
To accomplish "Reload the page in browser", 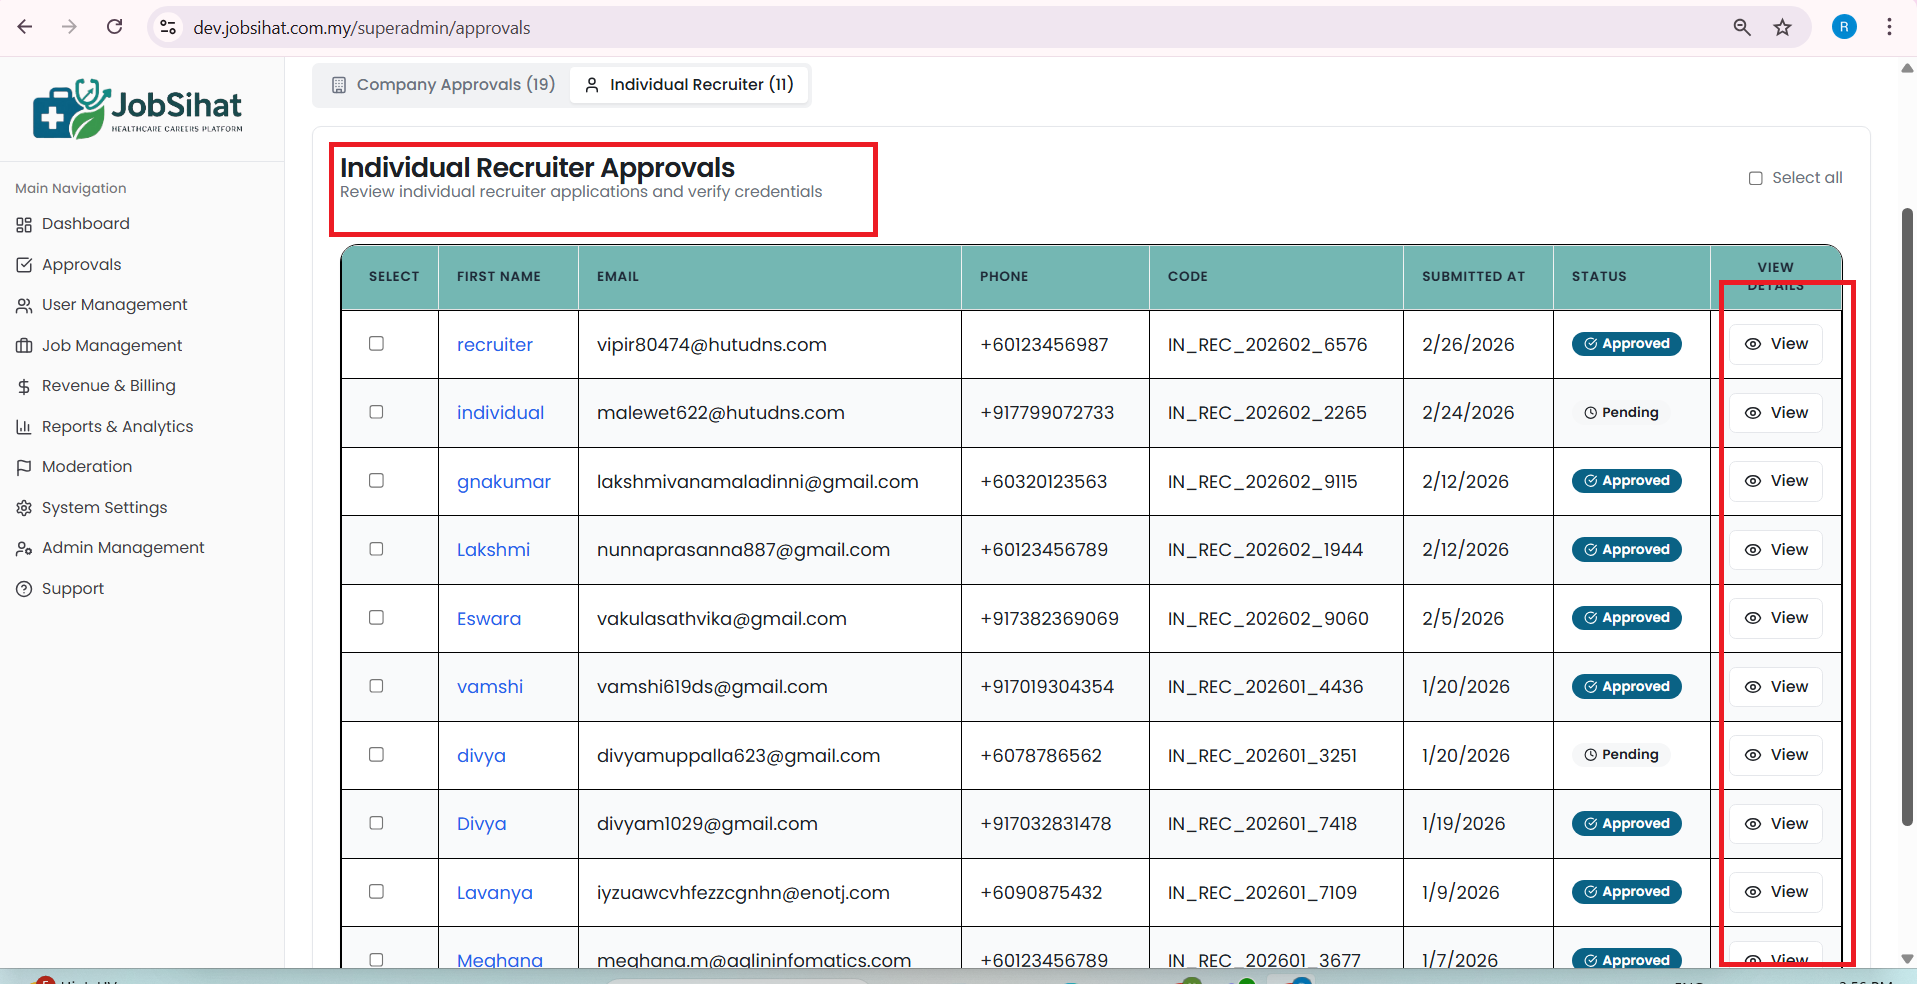I will pos(115,27).
